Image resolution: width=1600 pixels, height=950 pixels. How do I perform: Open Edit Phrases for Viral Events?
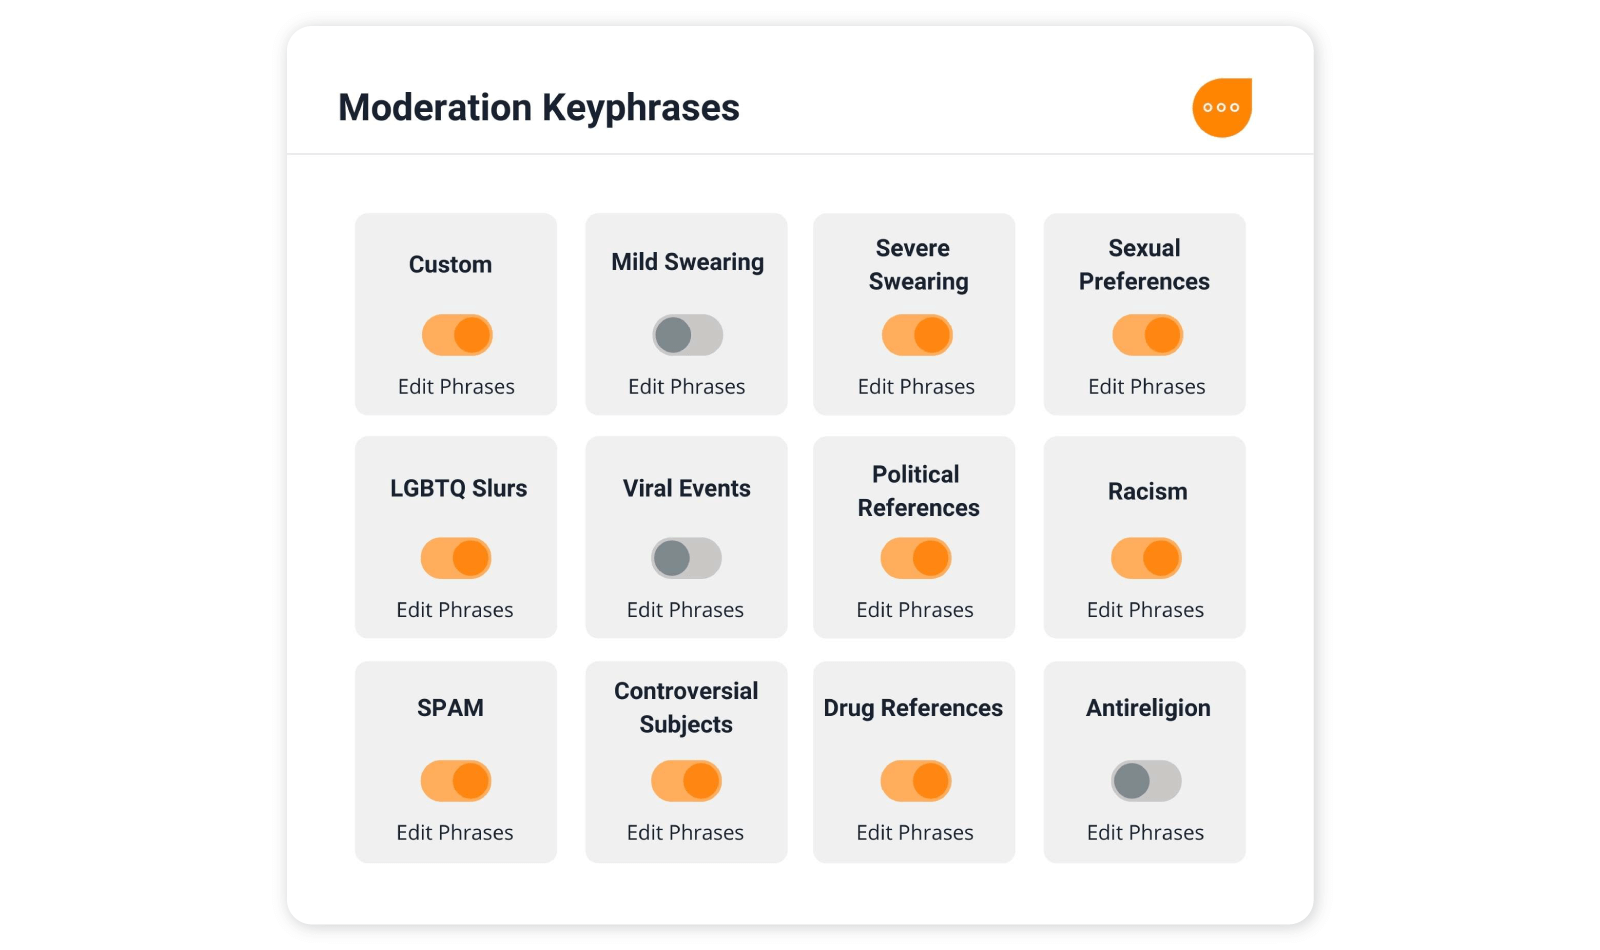click(686, 609)
